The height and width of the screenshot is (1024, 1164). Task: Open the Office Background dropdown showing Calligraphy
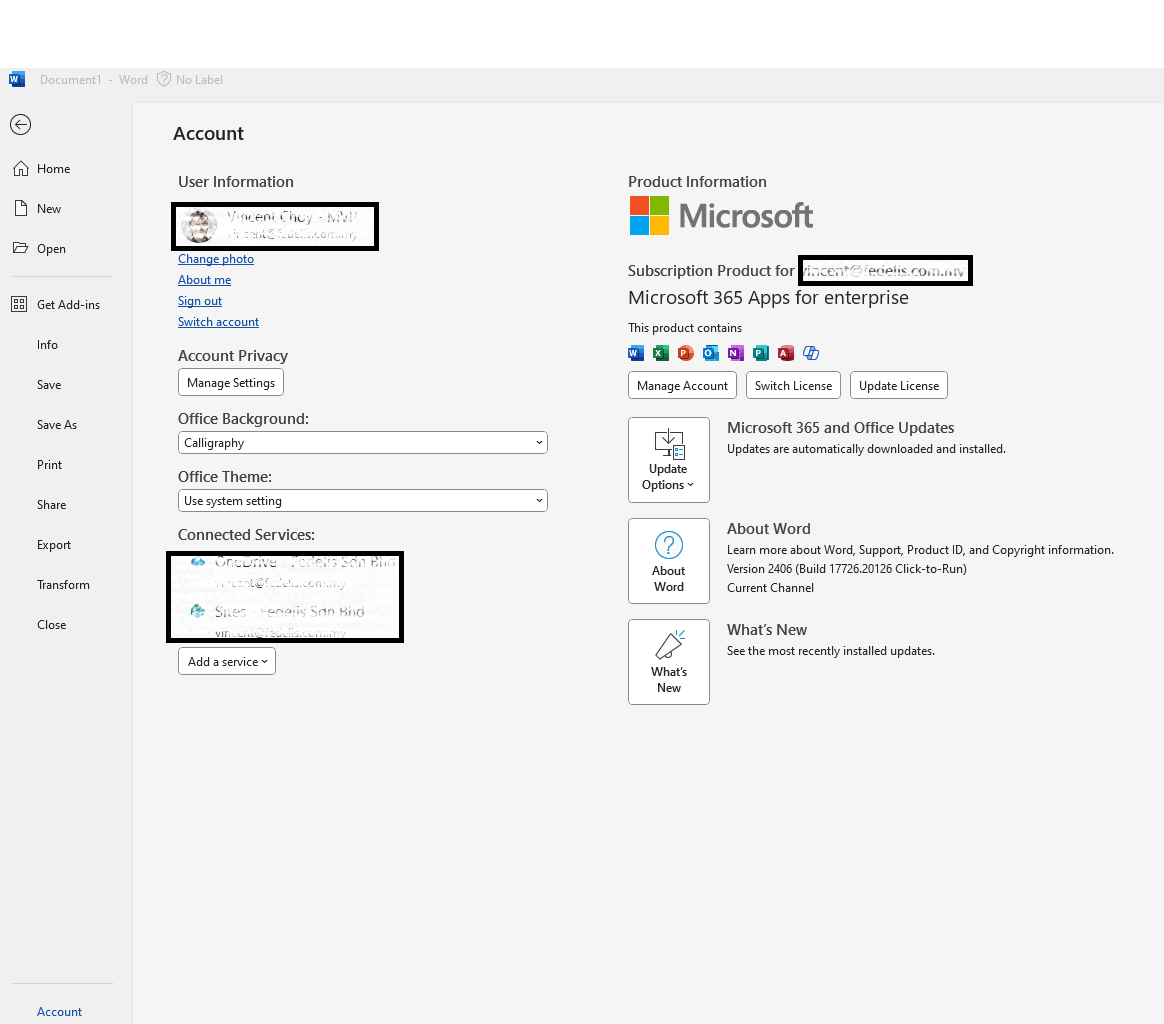[x=363, y=443]
